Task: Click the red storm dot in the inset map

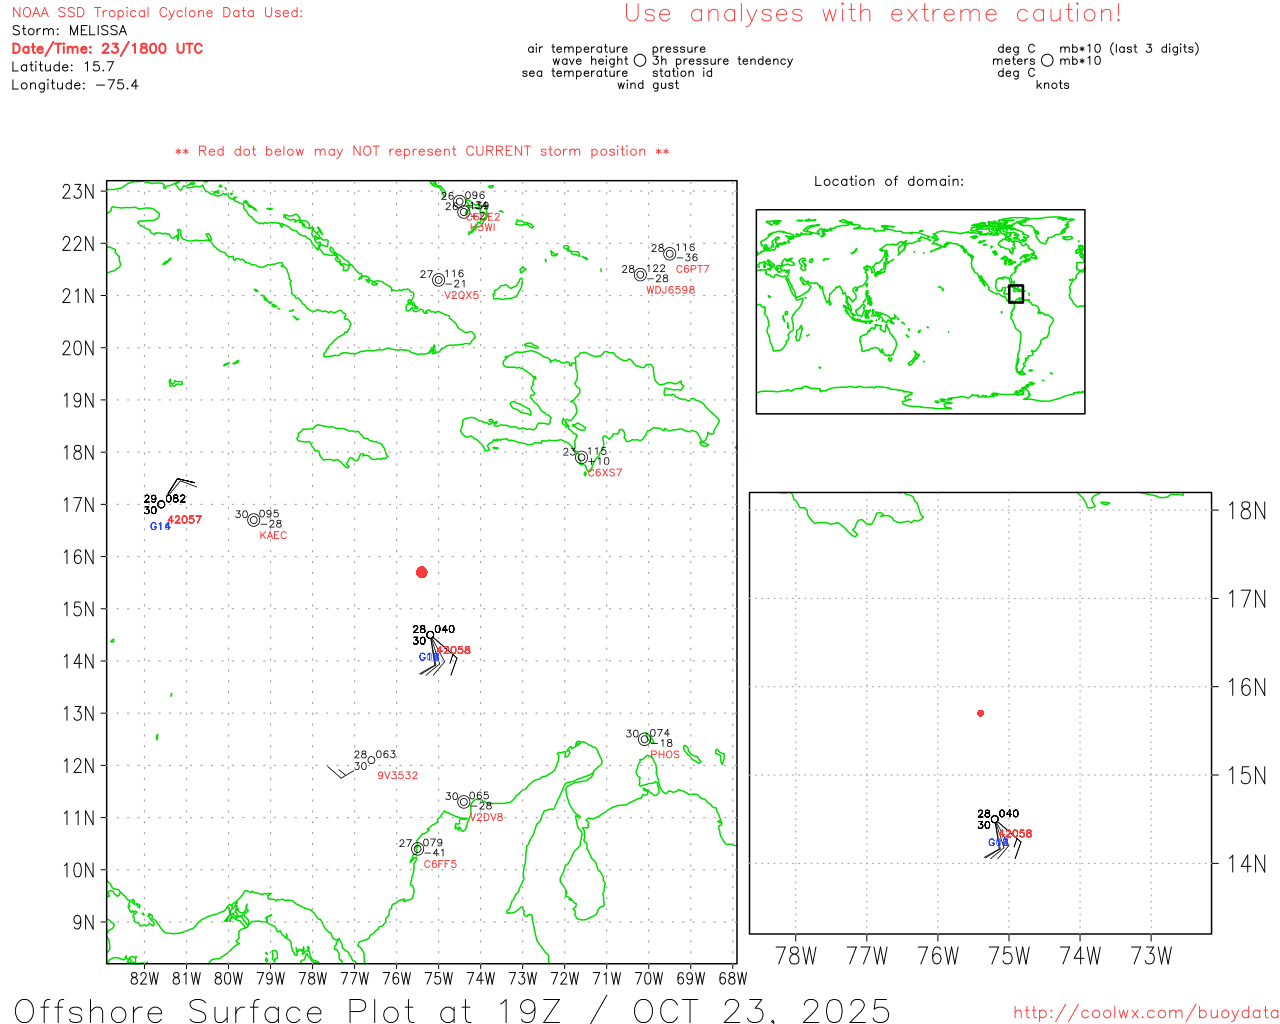Action: (981, 713)
